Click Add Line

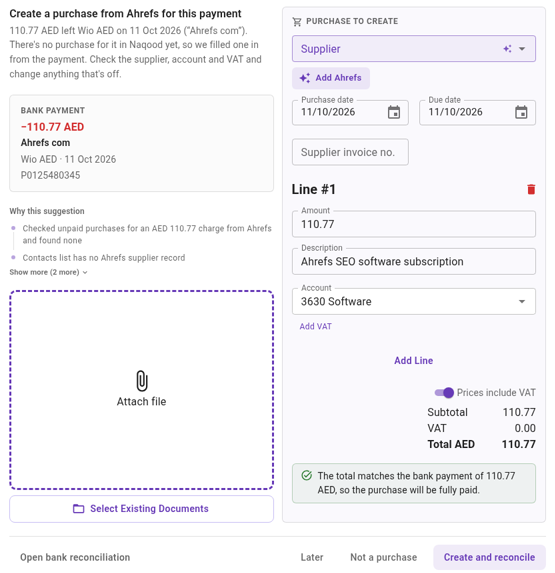tap(413, 361)
